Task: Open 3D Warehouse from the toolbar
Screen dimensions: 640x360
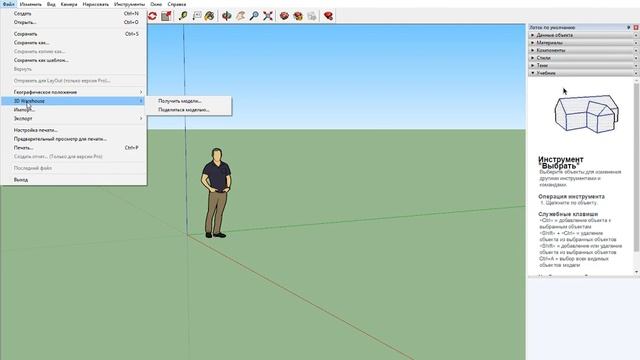Action: tap(284, 16)
